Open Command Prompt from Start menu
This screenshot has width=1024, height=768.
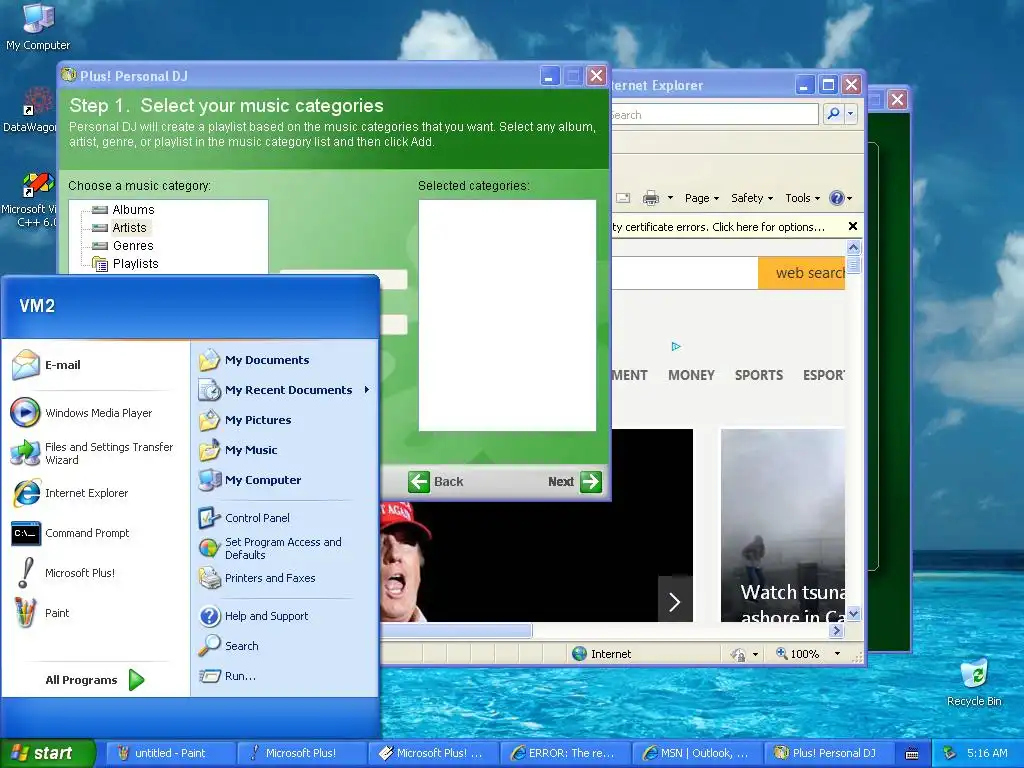coord(71,533)
